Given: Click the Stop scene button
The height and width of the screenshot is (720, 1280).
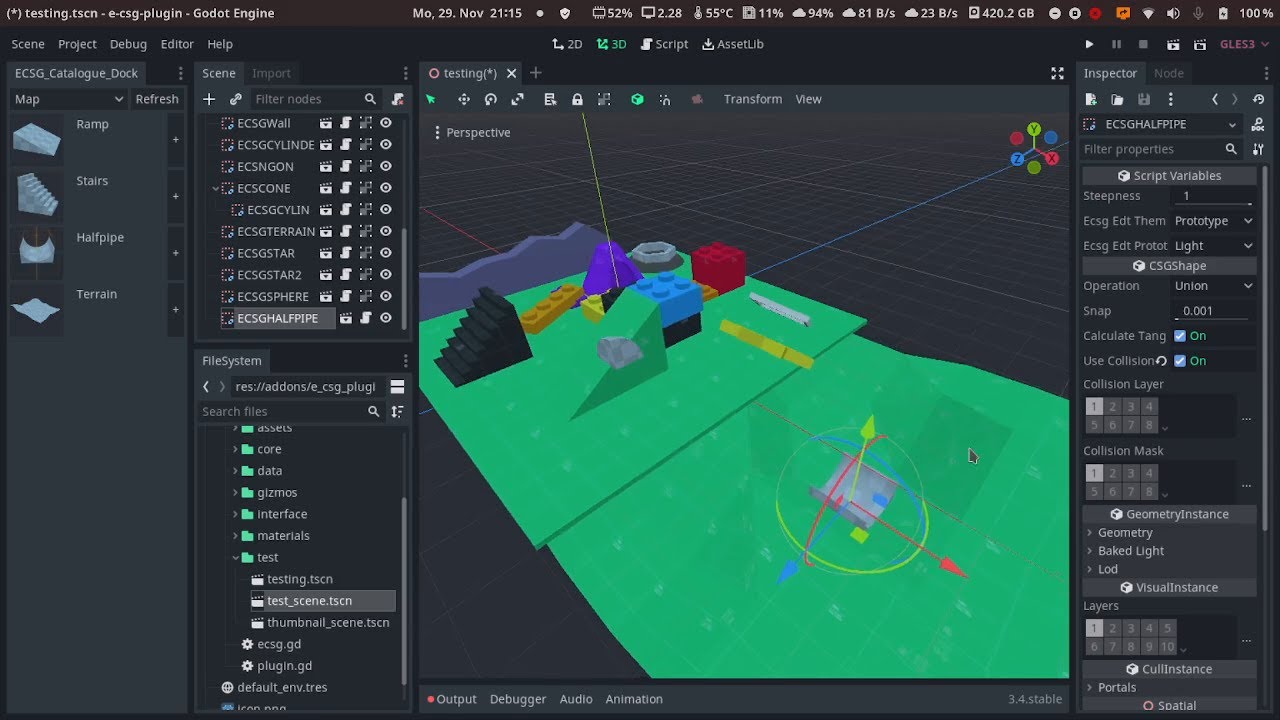Looking at the screenshot, I should coord(1143,44).
